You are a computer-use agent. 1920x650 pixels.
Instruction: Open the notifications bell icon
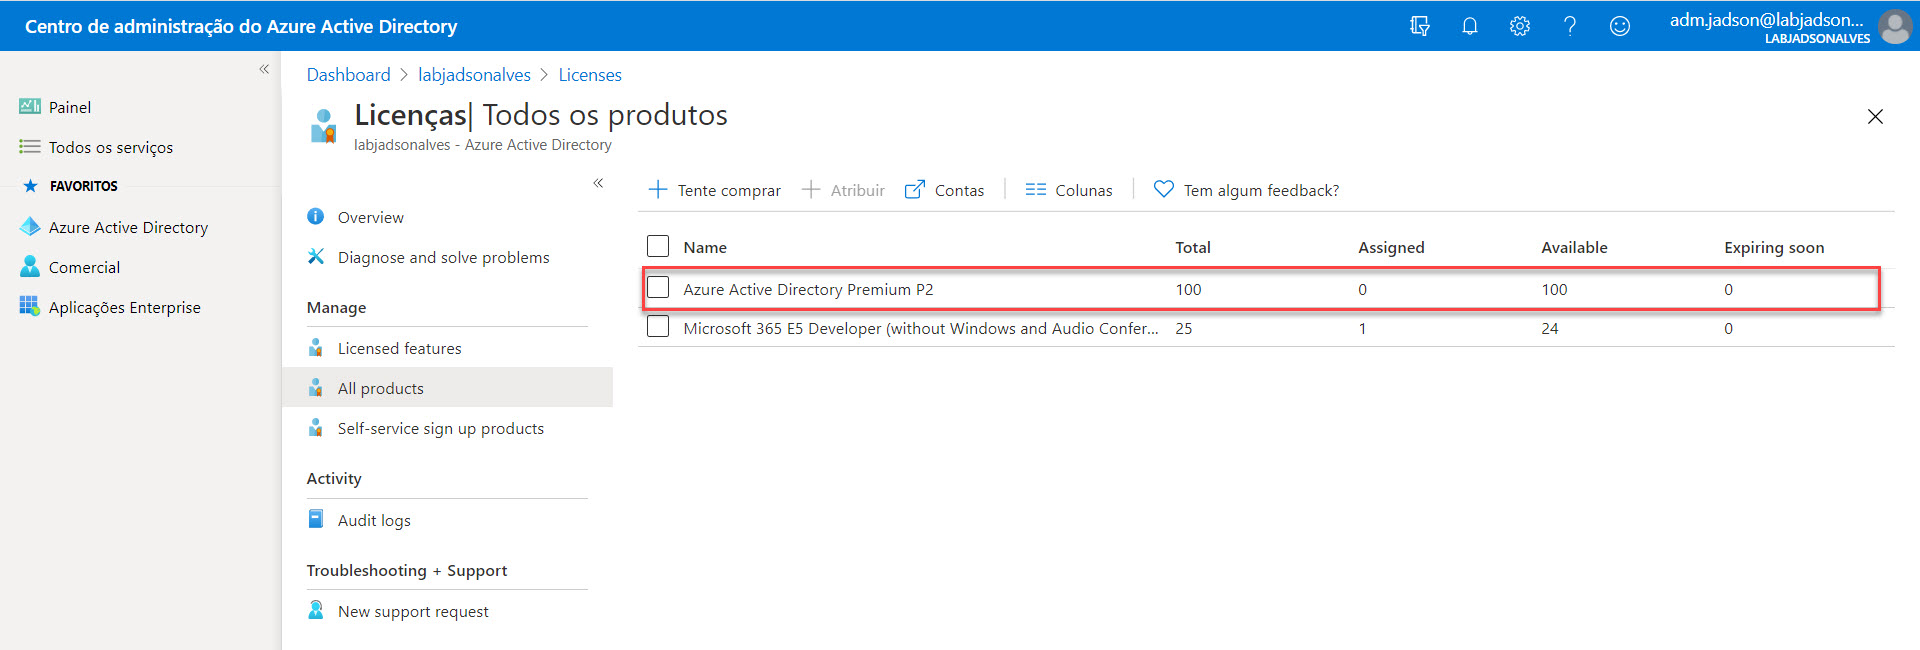coord(1469,26)
